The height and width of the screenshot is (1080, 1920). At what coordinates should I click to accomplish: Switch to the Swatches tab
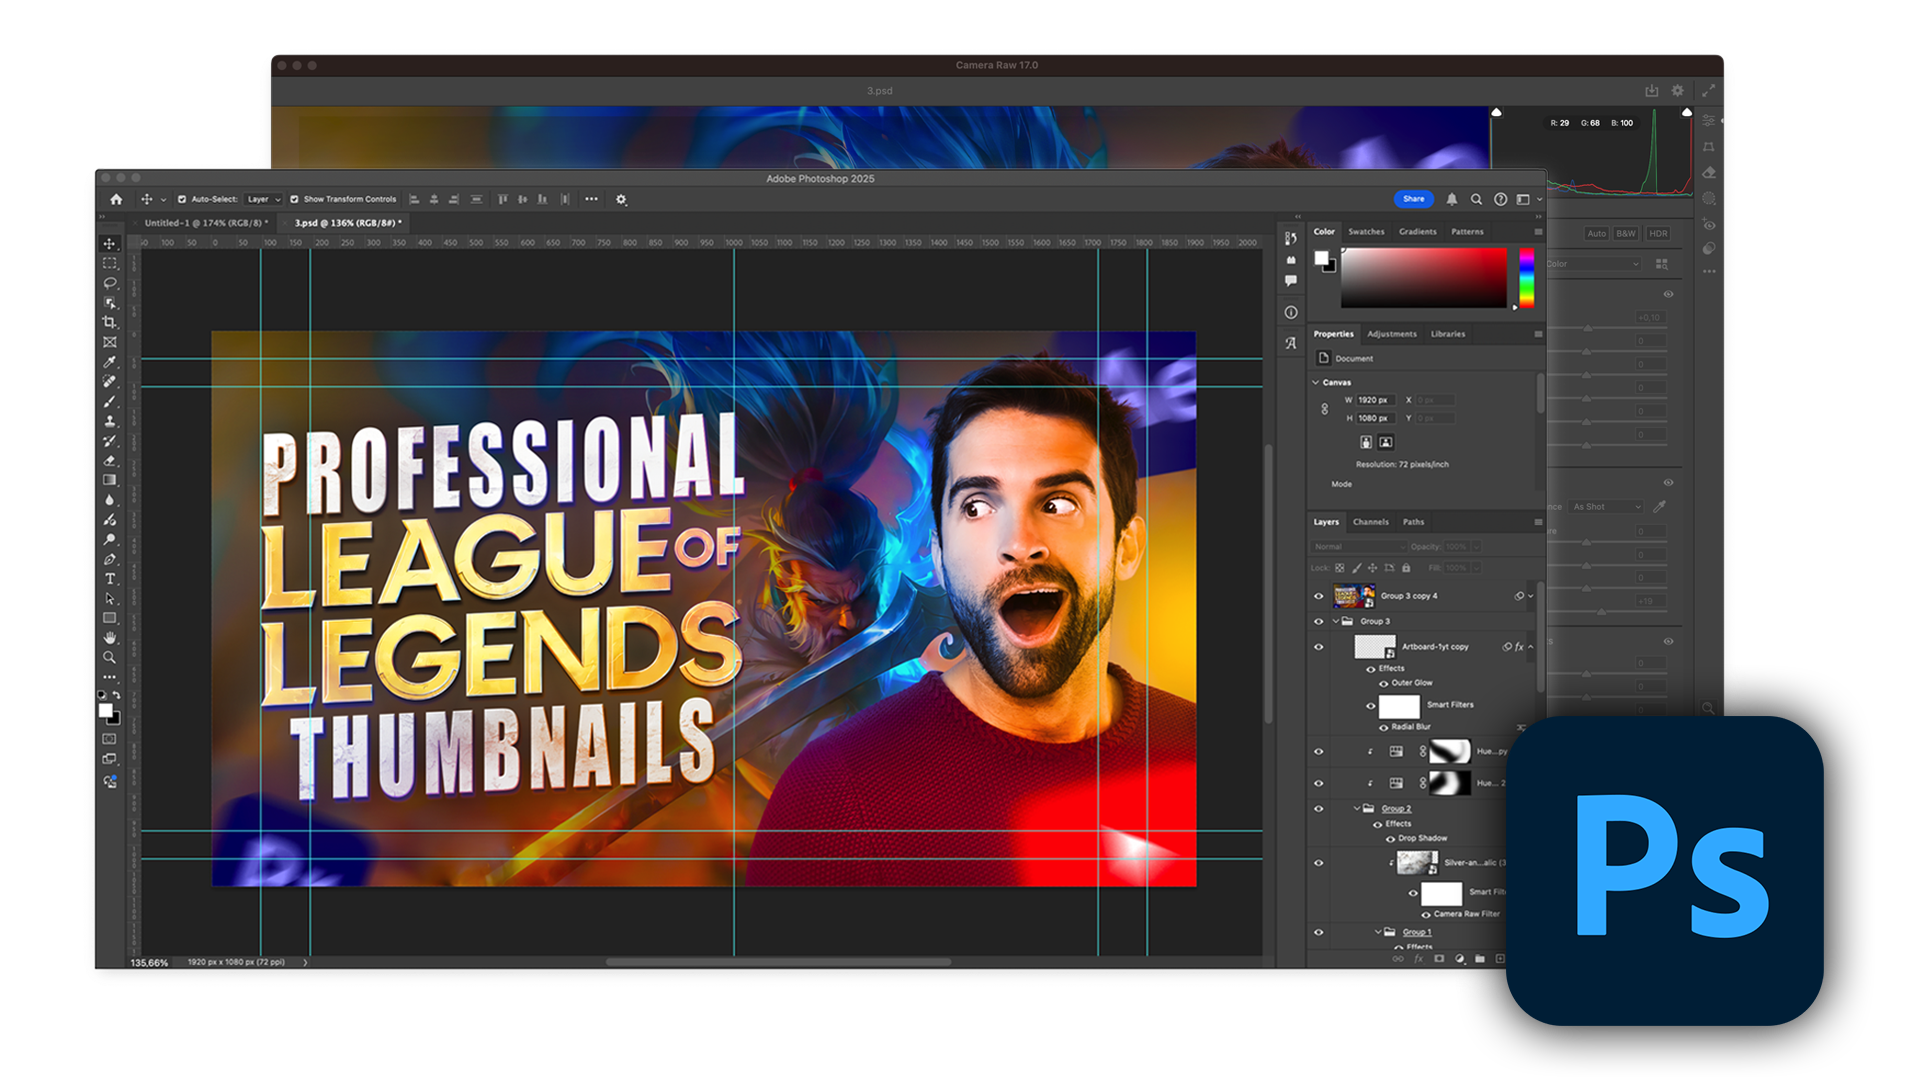pos(1366,231)
